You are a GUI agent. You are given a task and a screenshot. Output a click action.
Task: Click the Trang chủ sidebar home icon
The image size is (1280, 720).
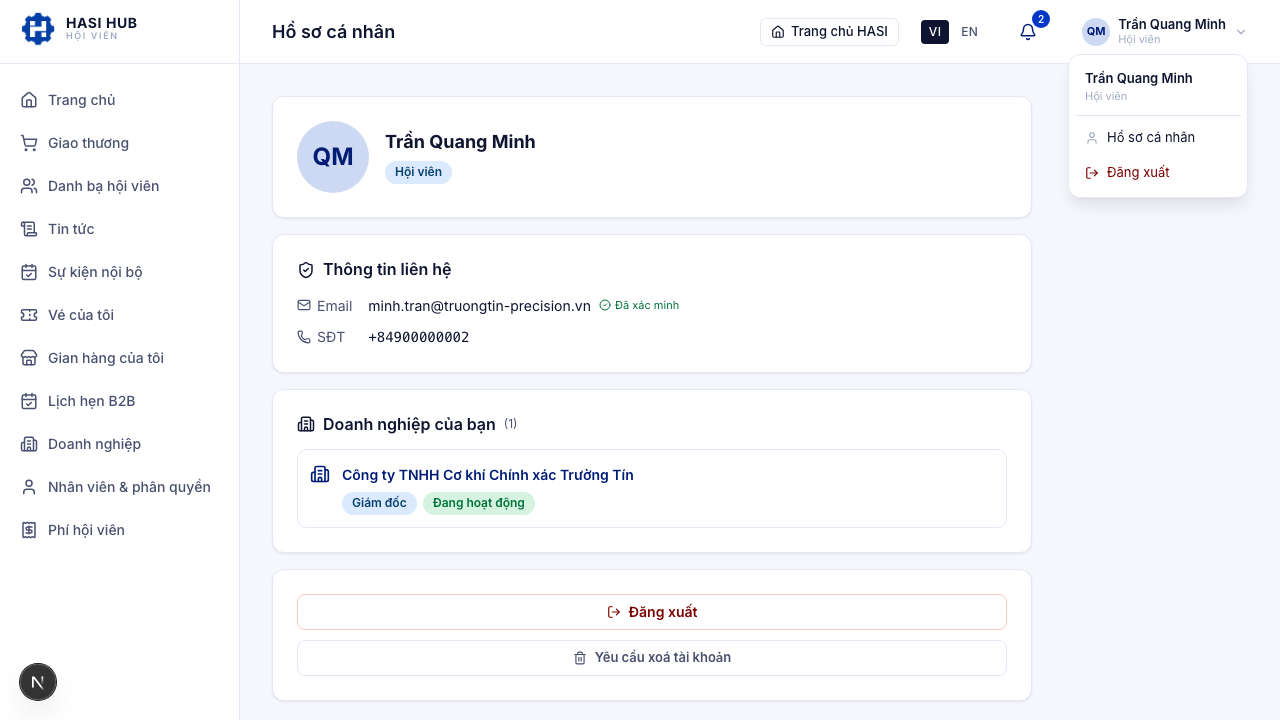click(29, 100)
